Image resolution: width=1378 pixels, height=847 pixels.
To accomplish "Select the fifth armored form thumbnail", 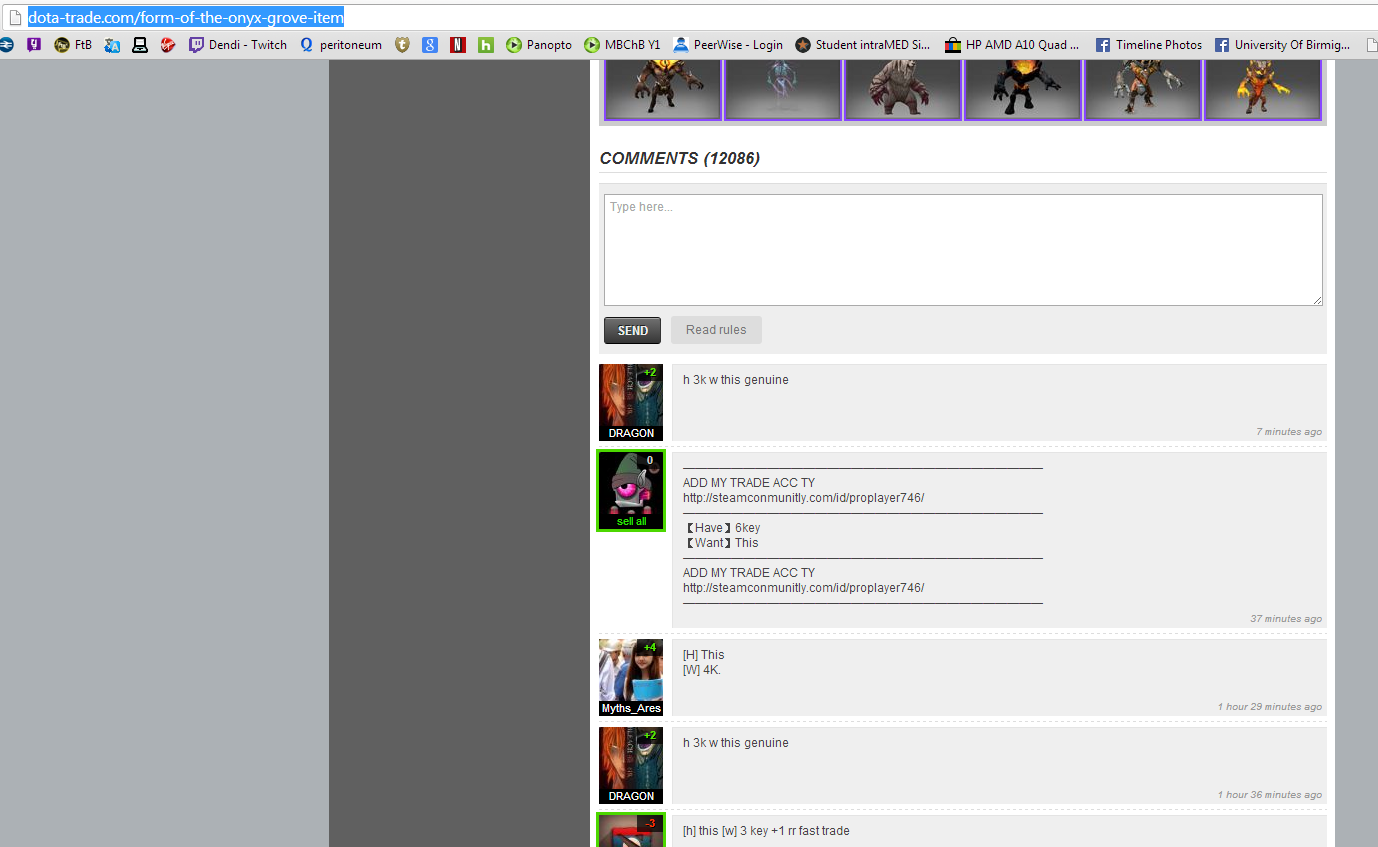I will point(1143,90).
